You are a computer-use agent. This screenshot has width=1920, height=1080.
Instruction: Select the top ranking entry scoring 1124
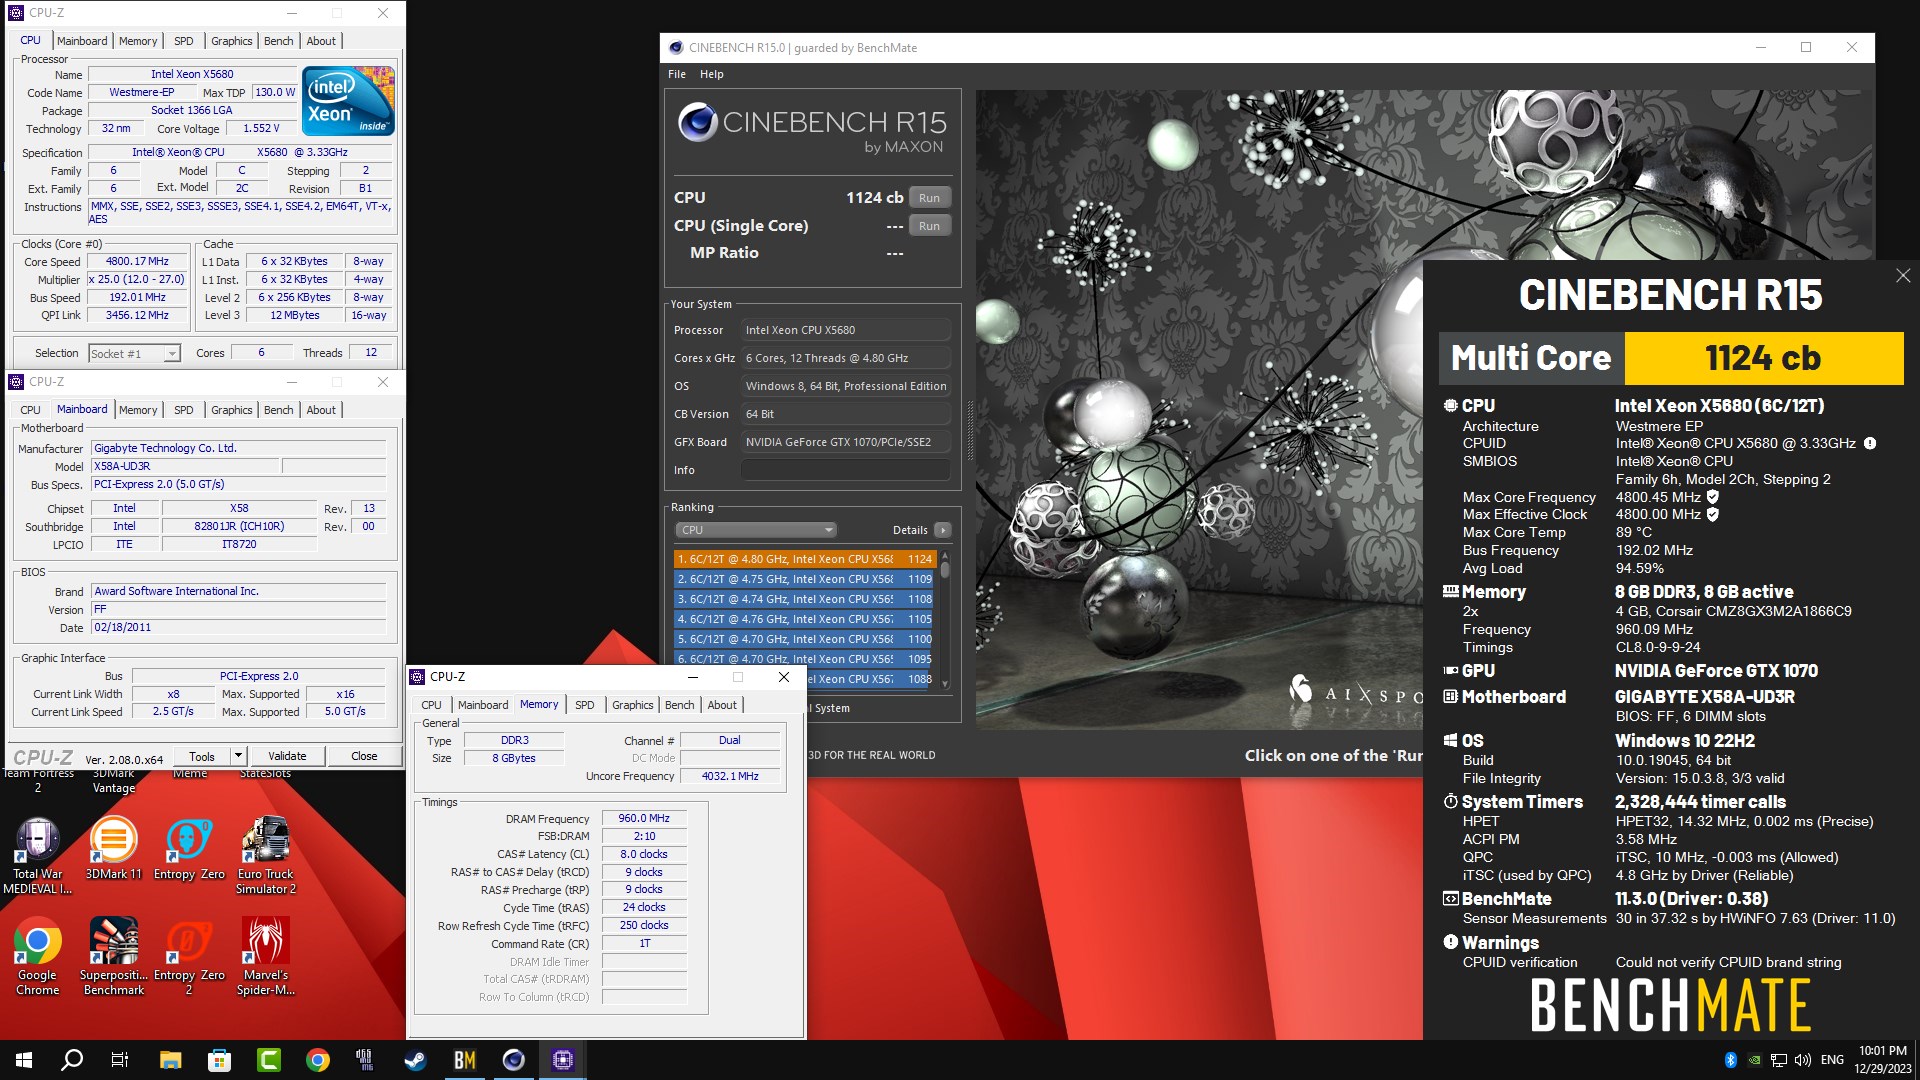[804, 559]
